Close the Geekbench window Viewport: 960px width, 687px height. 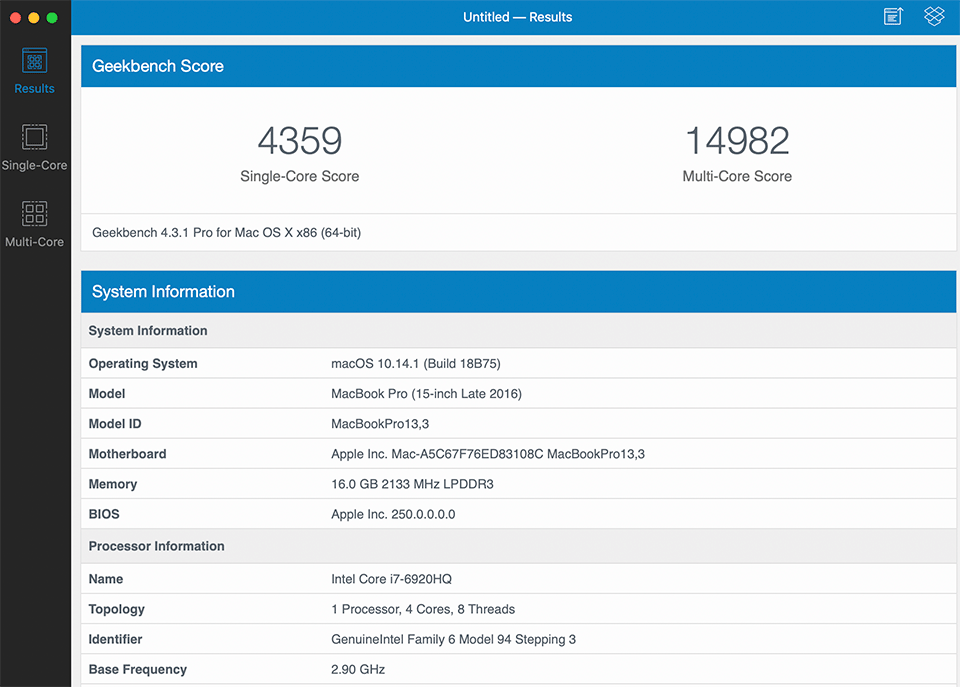coord(16,18)
